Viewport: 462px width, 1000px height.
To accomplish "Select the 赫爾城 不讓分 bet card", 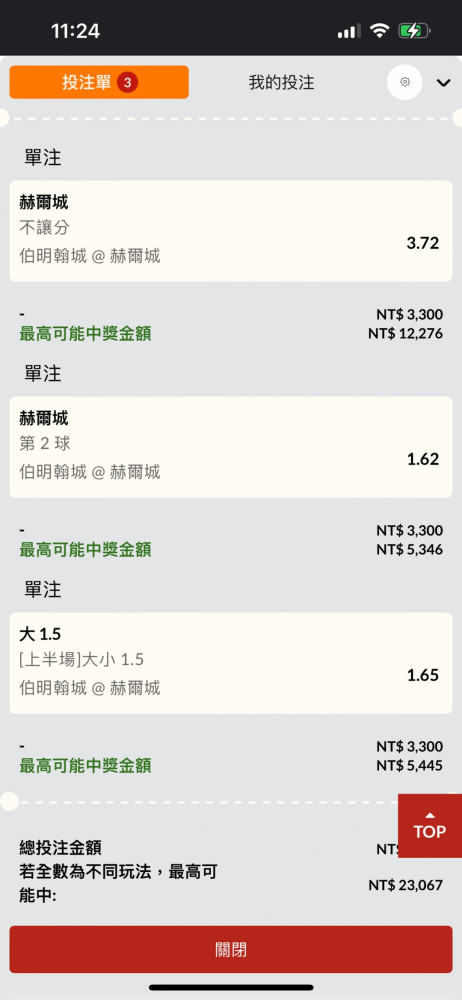I will (231, 231).
